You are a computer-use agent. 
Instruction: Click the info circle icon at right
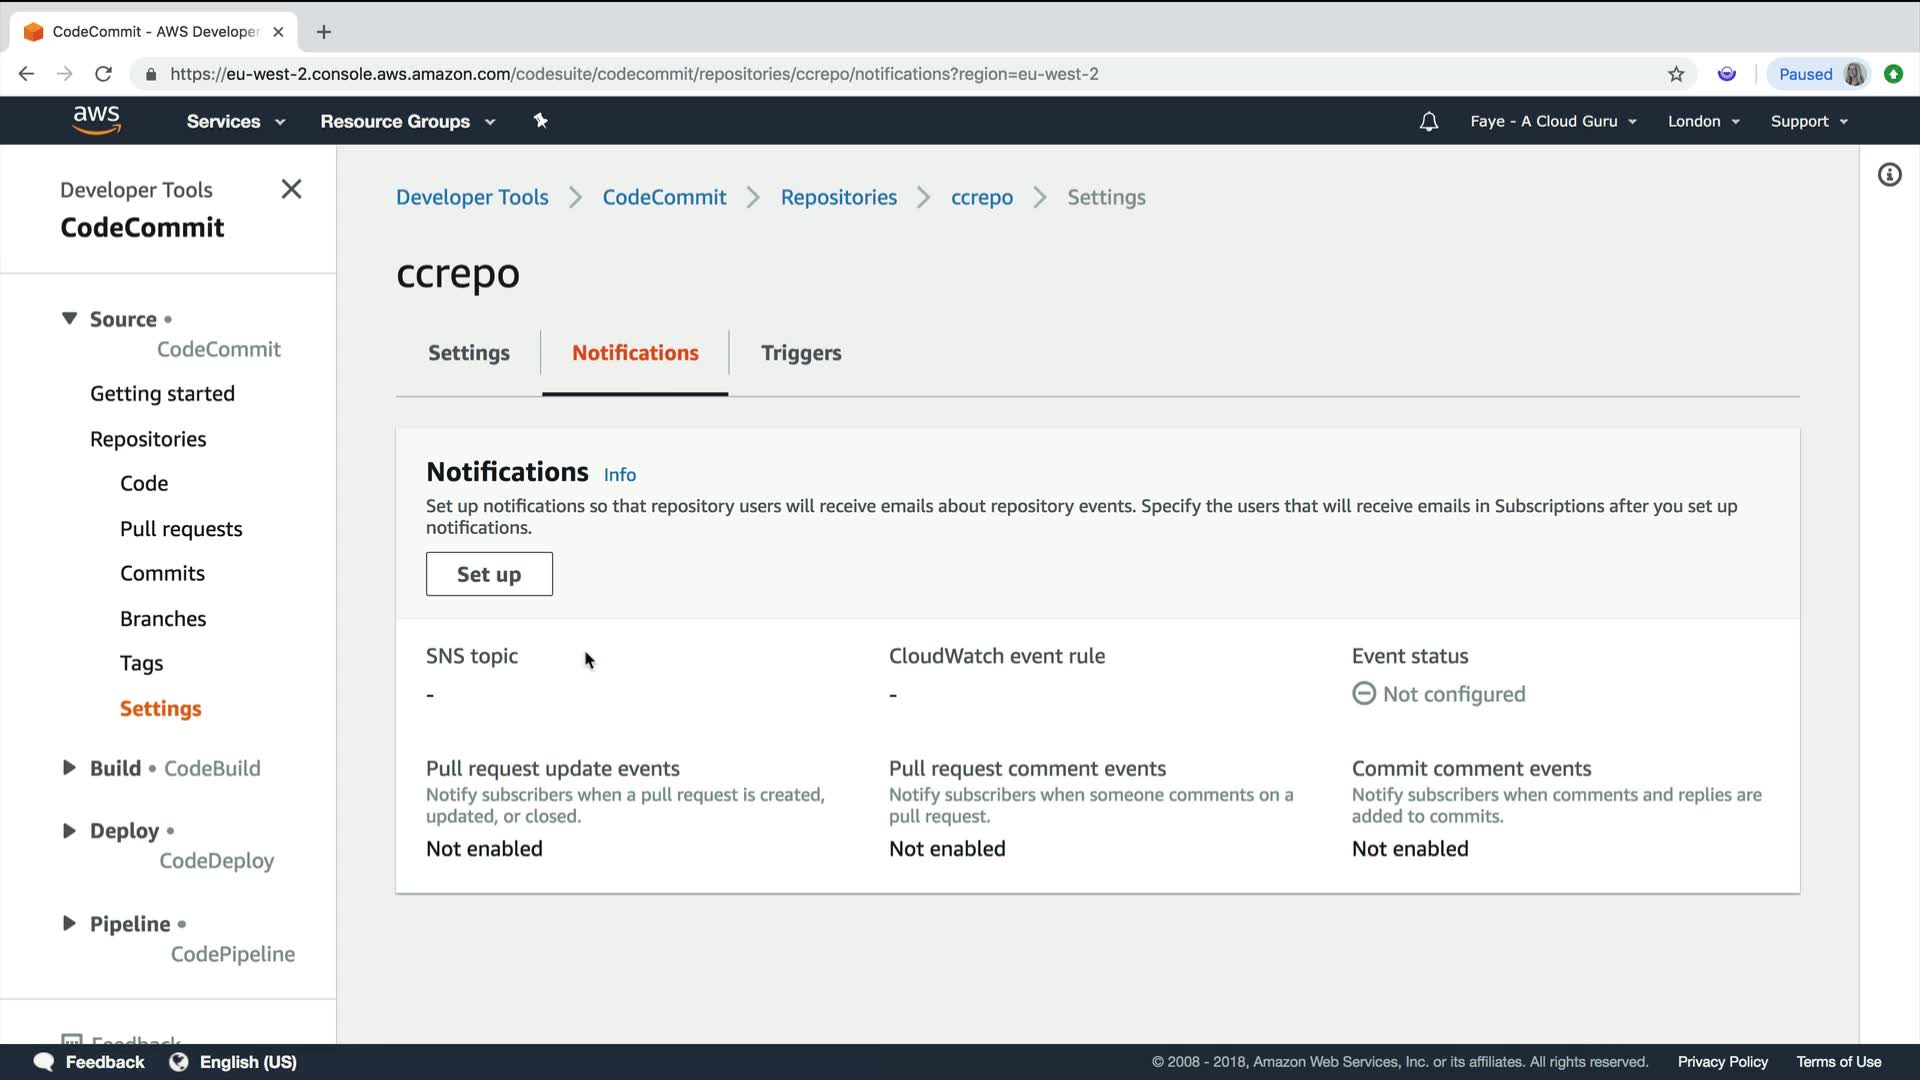(x=1889, y=175)
